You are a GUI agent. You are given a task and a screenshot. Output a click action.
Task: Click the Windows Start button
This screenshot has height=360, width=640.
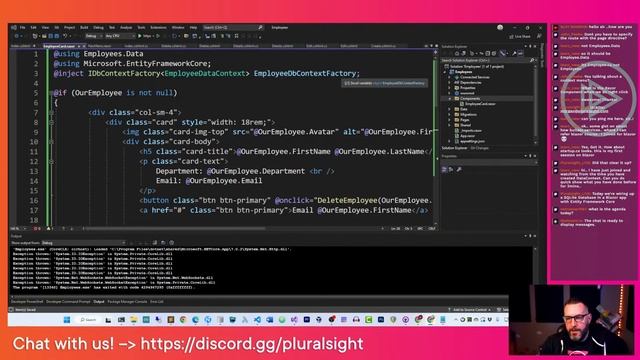[67, 320]
